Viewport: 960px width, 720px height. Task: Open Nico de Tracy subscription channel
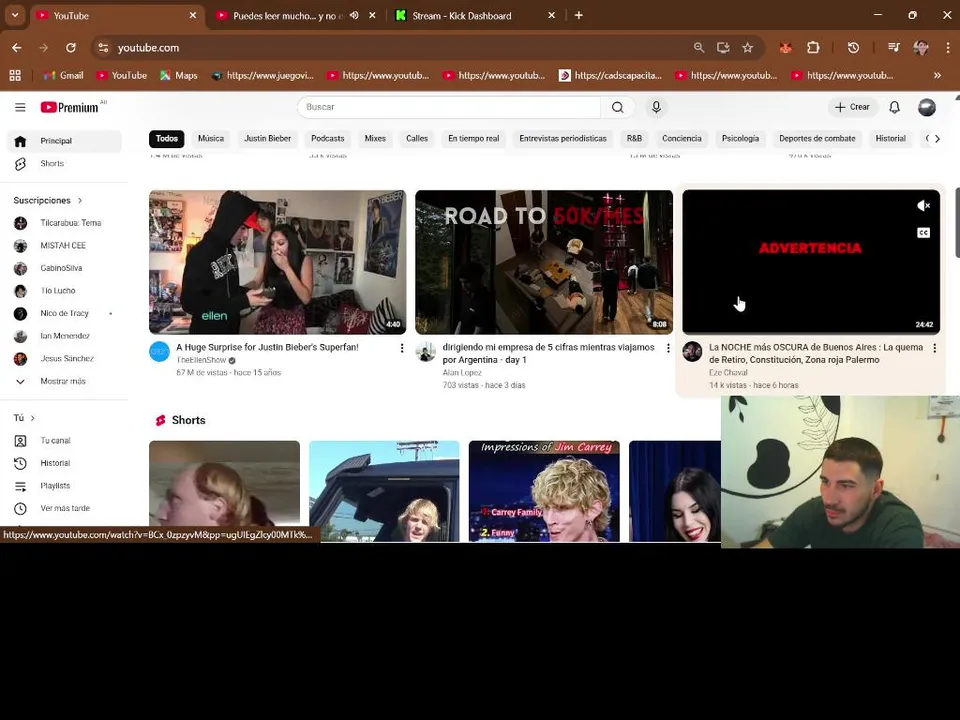pos(64,313)
